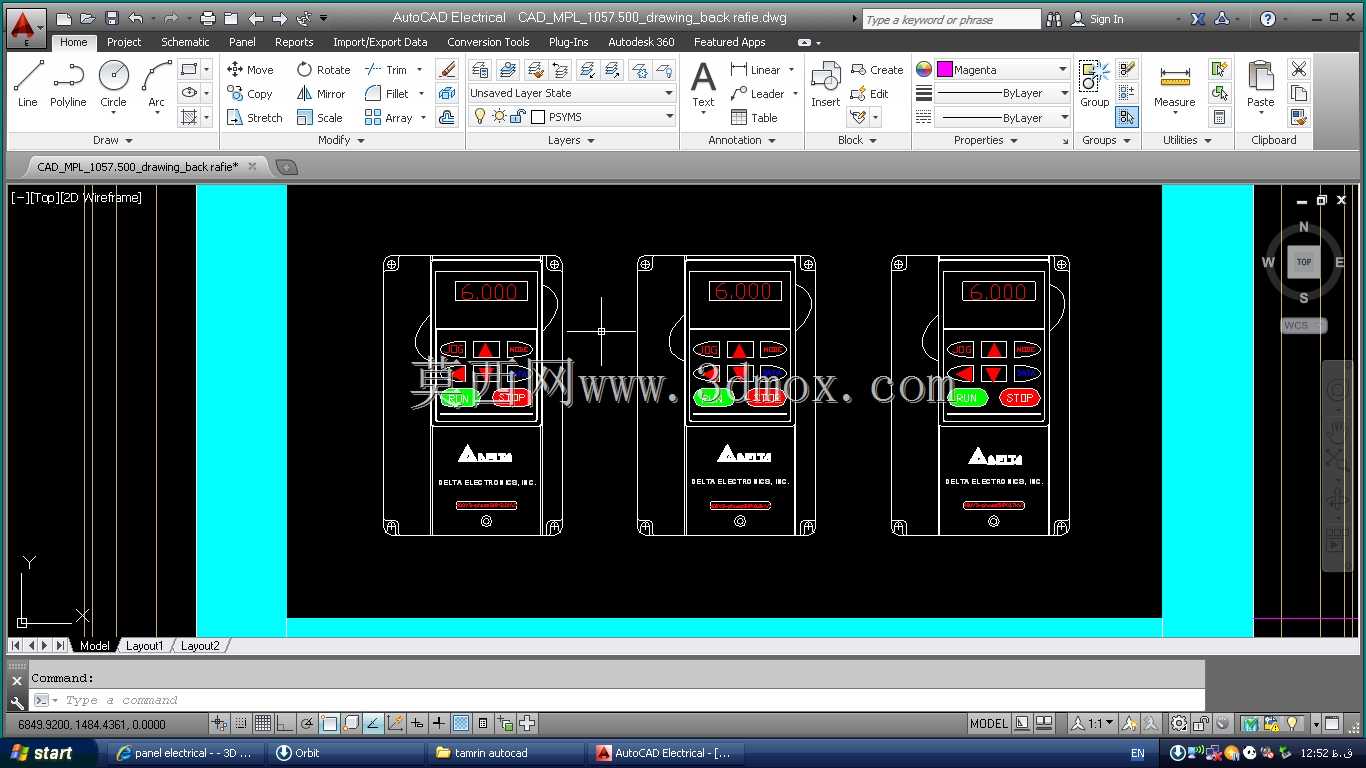This screenshot has height=768, width=1366.
Task: Activate the Copy command
Action: tap(250, 94)
